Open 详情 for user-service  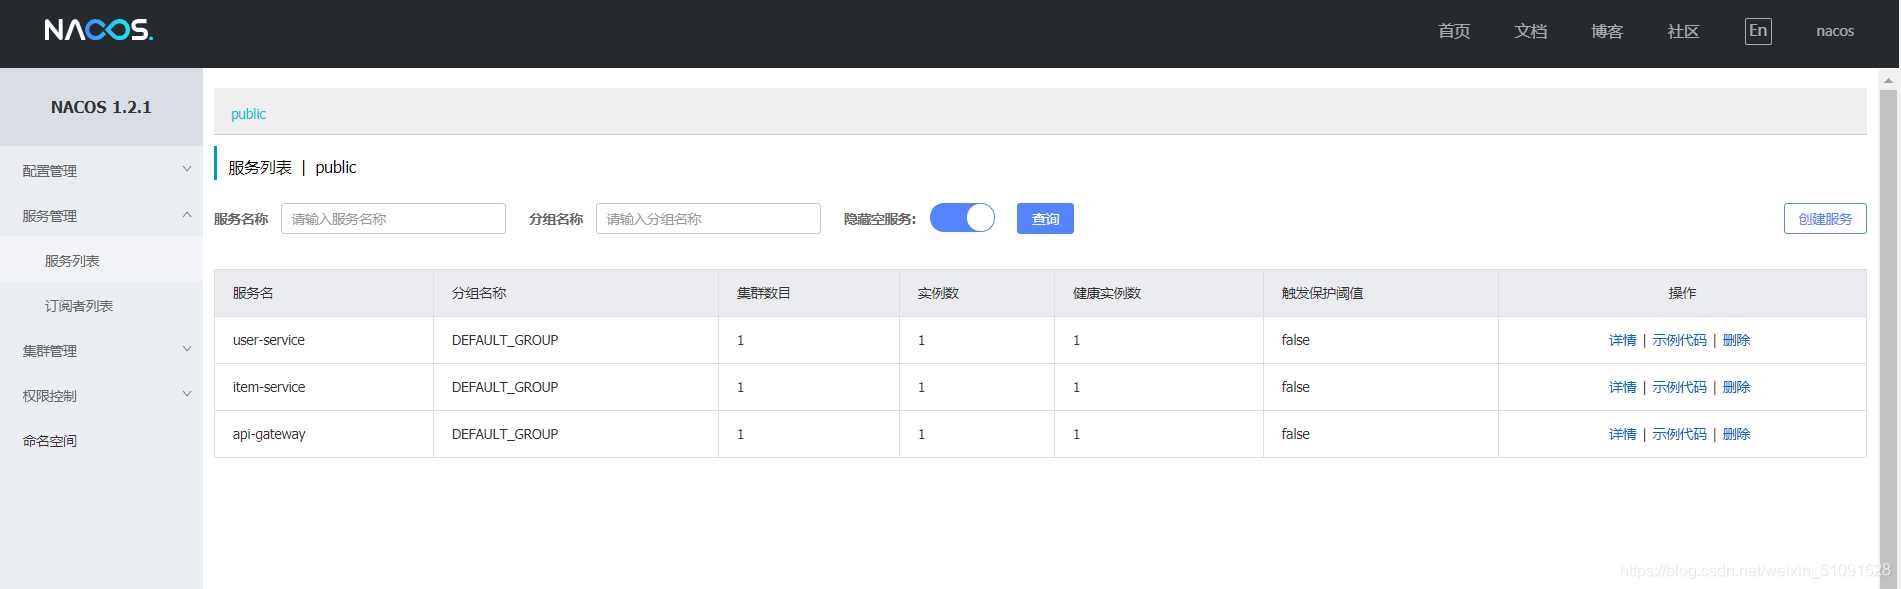1622,340
